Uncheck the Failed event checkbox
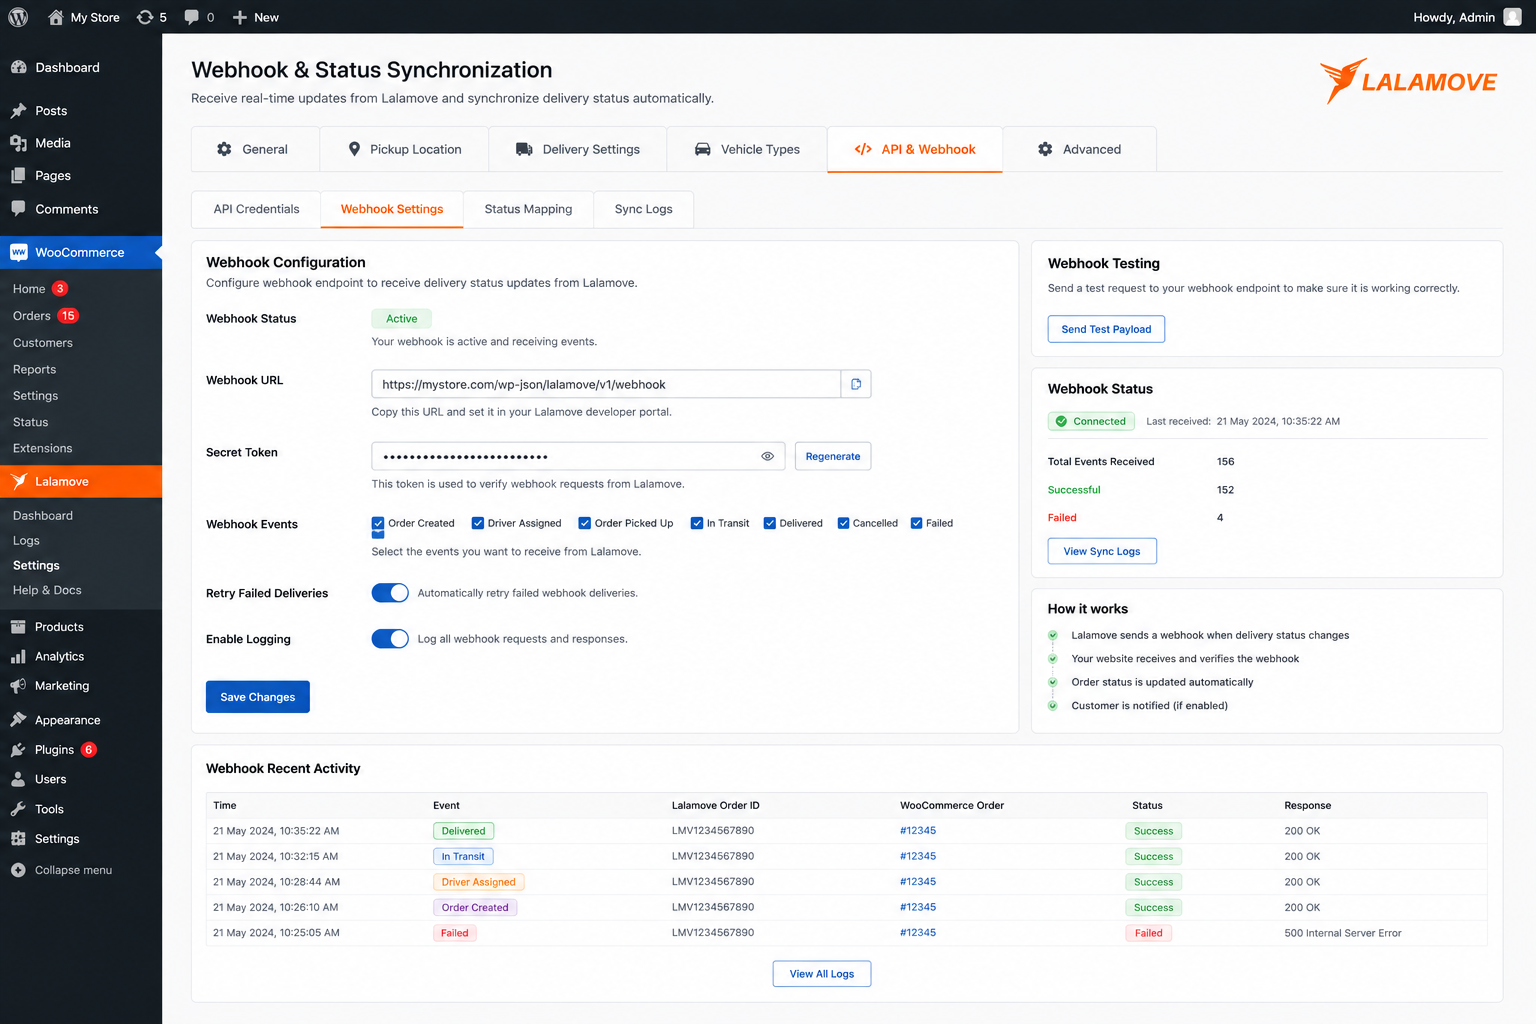Viewport: 1536px width, 1024px height. pos(916,523)
